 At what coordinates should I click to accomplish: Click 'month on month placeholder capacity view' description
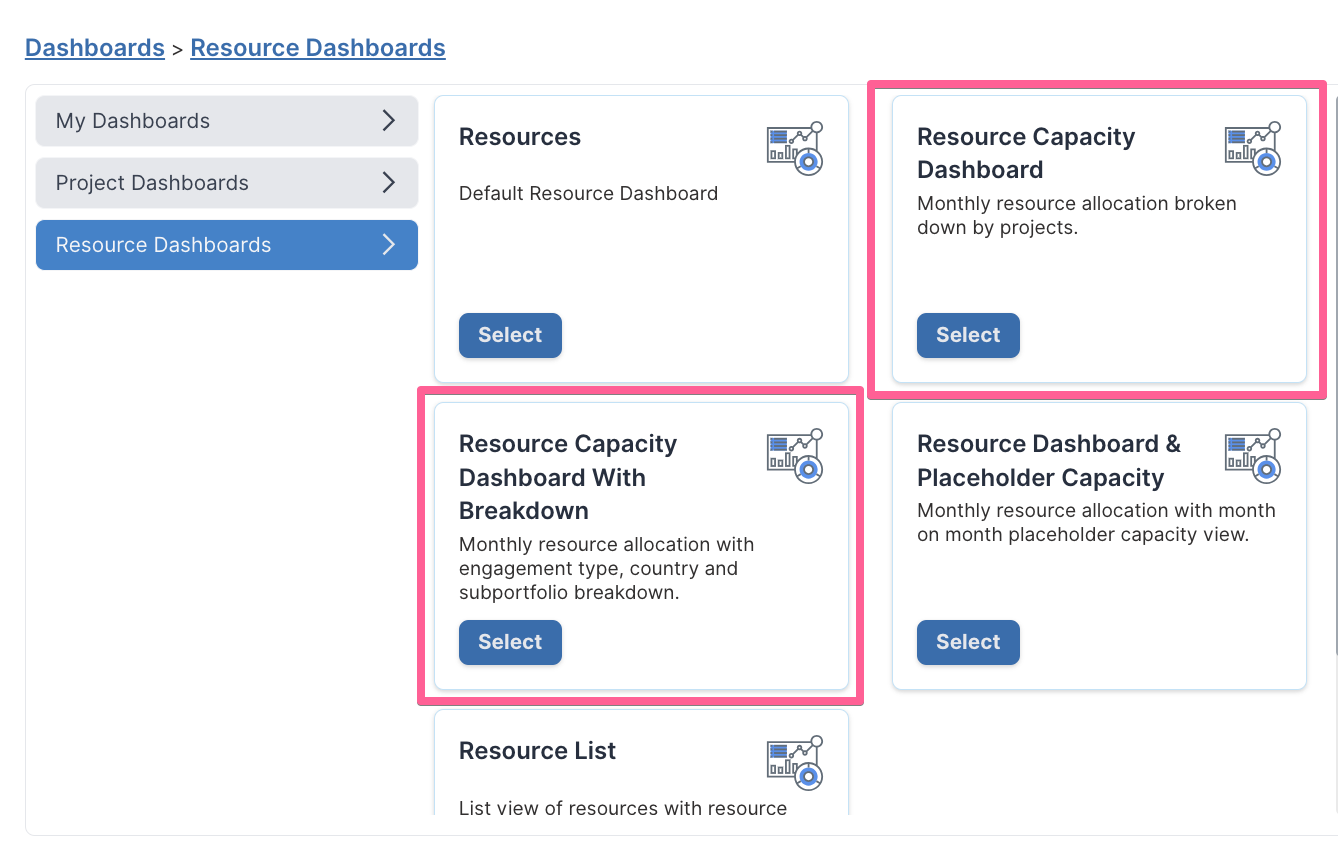[x=1096, y=522]
